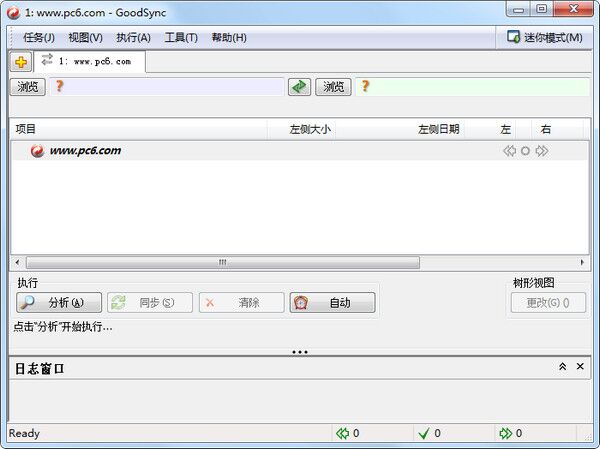Click the 同步(S) sync button
600x449 pixels.
coord(150,303)
